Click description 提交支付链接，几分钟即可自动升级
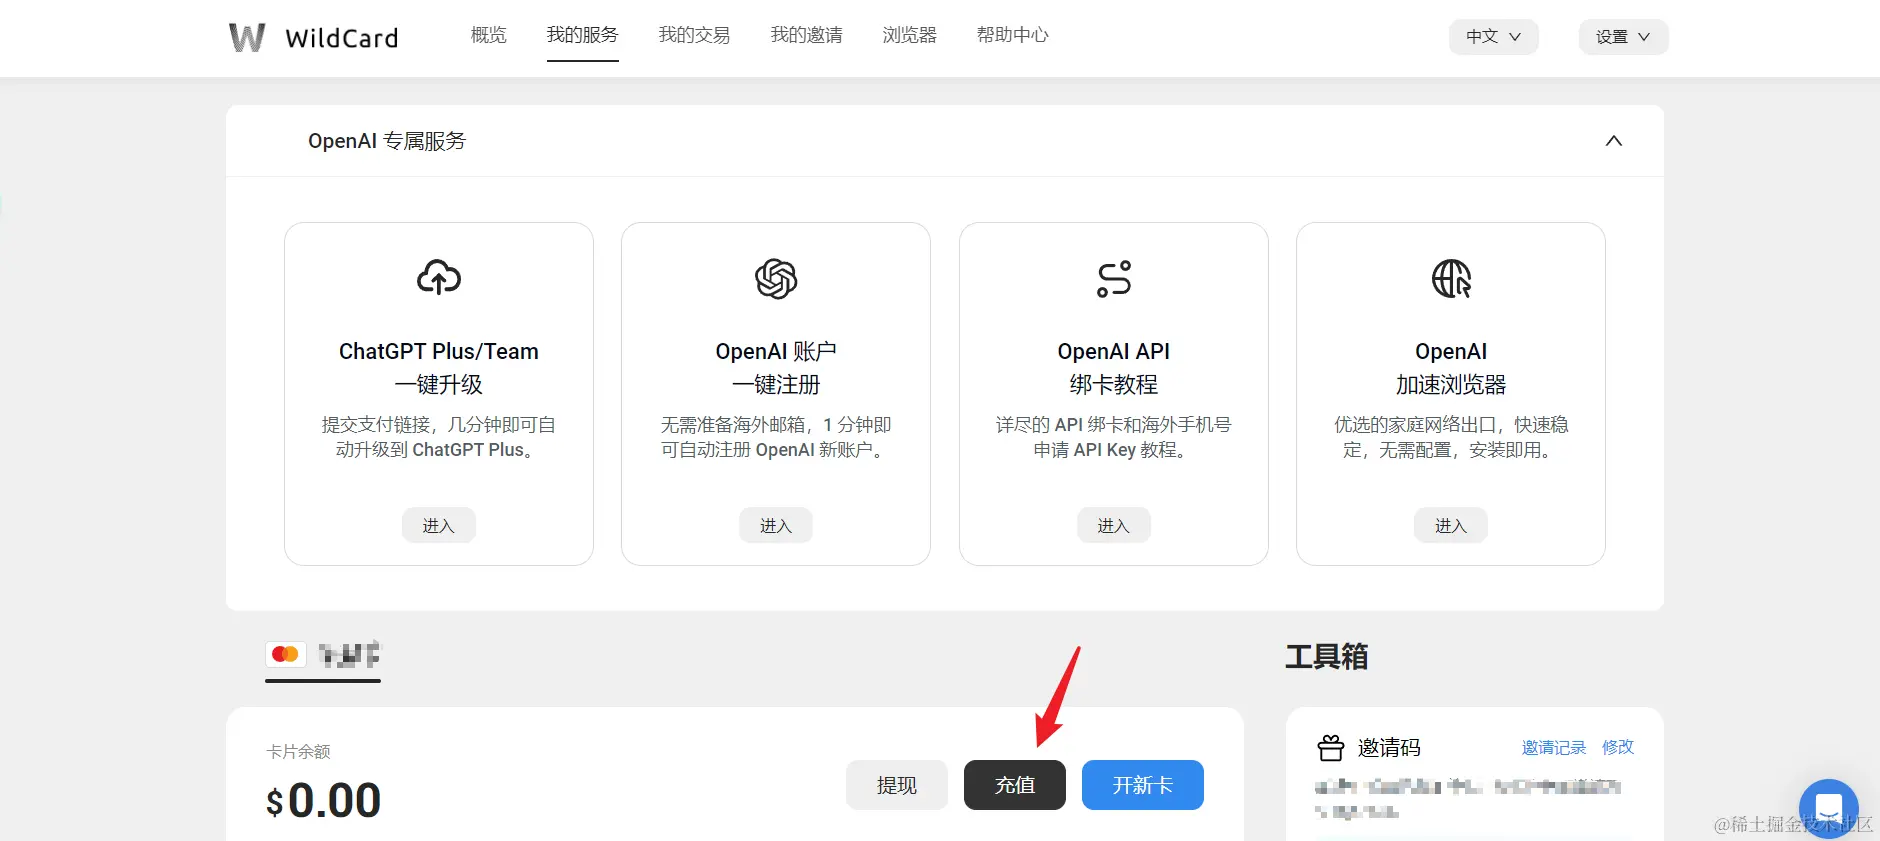The height and width of the screenshot is (841, 1880). (x=439, y=437)
